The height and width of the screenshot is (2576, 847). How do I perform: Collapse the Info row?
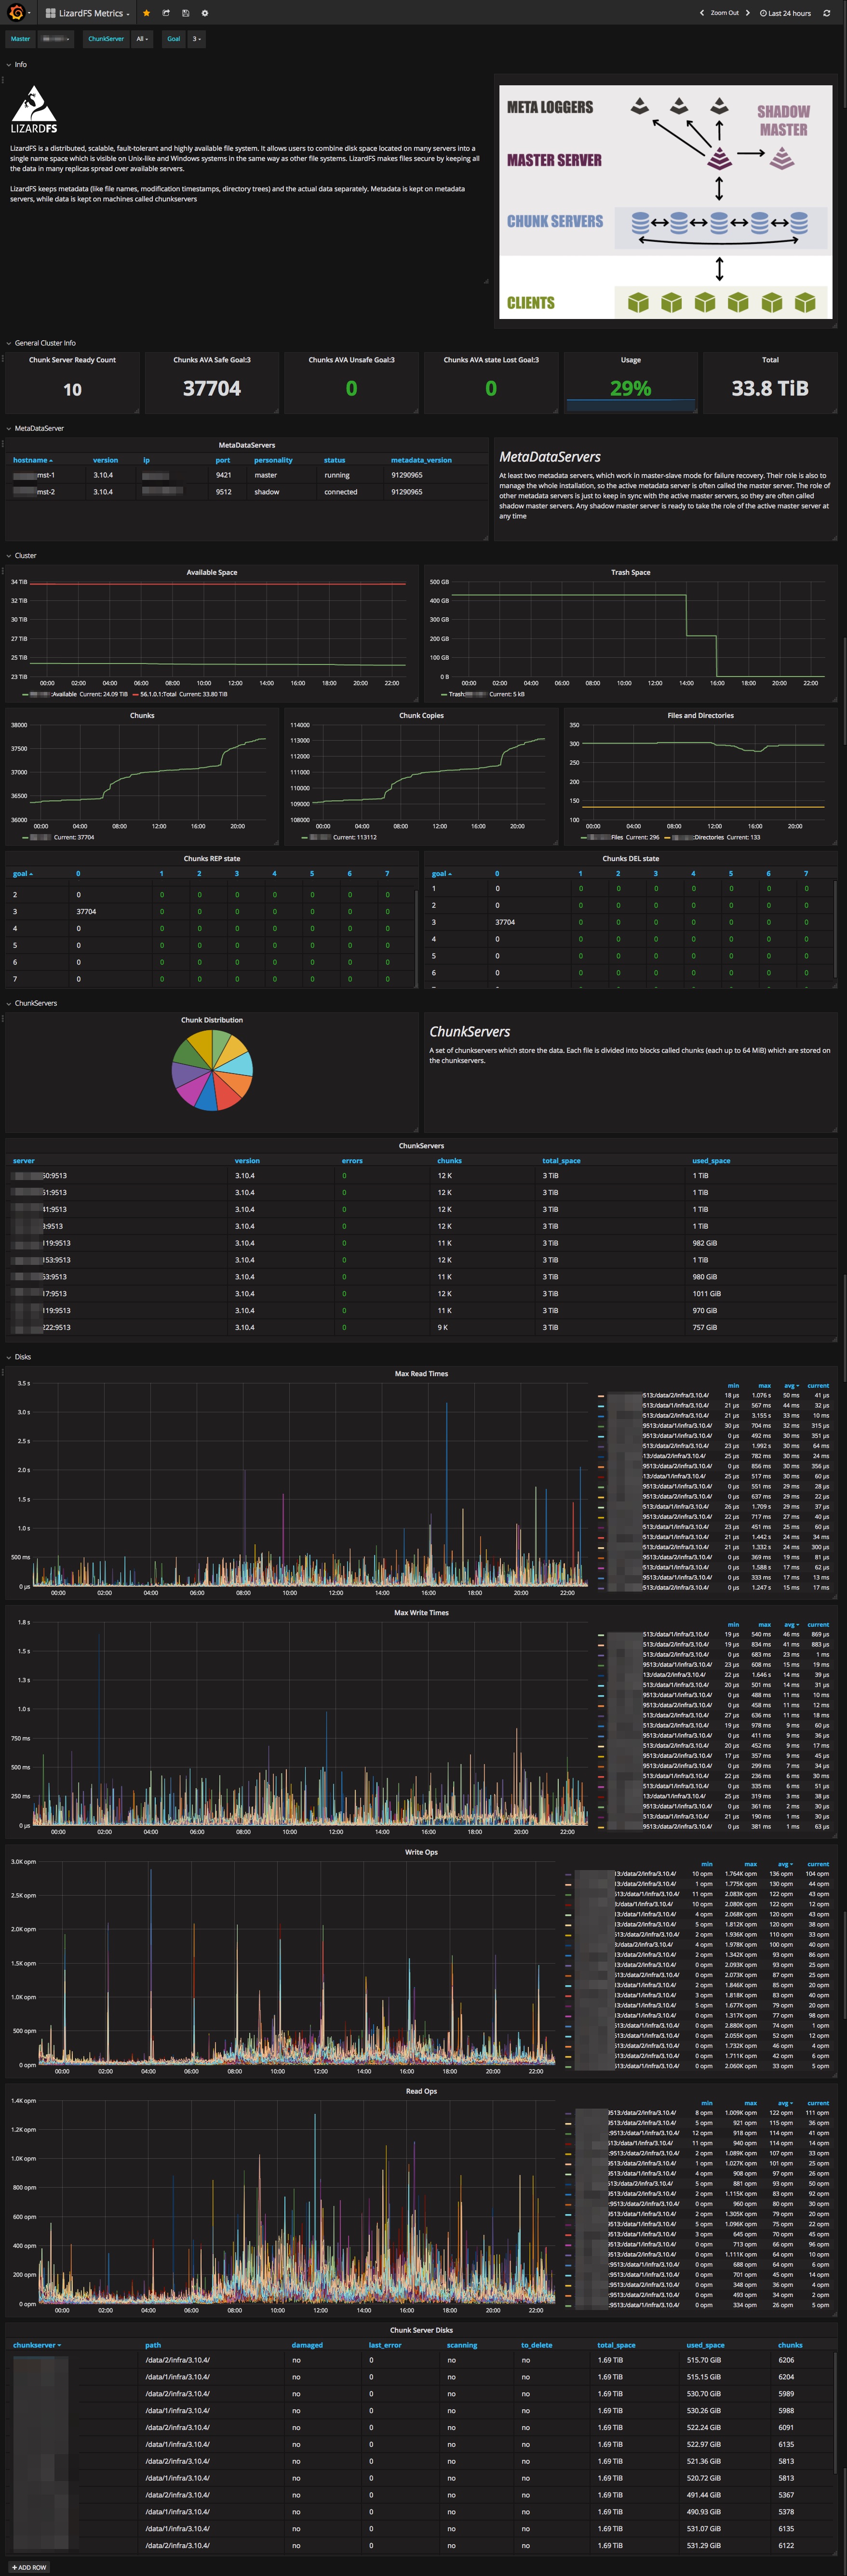(17, 64)
